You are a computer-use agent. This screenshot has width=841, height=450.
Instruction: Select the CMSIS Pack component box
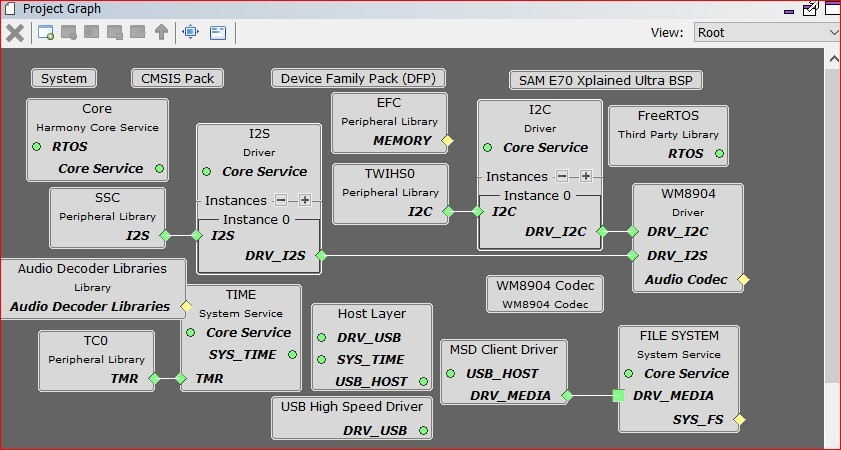pyautogui.click(x=178, y=78)
